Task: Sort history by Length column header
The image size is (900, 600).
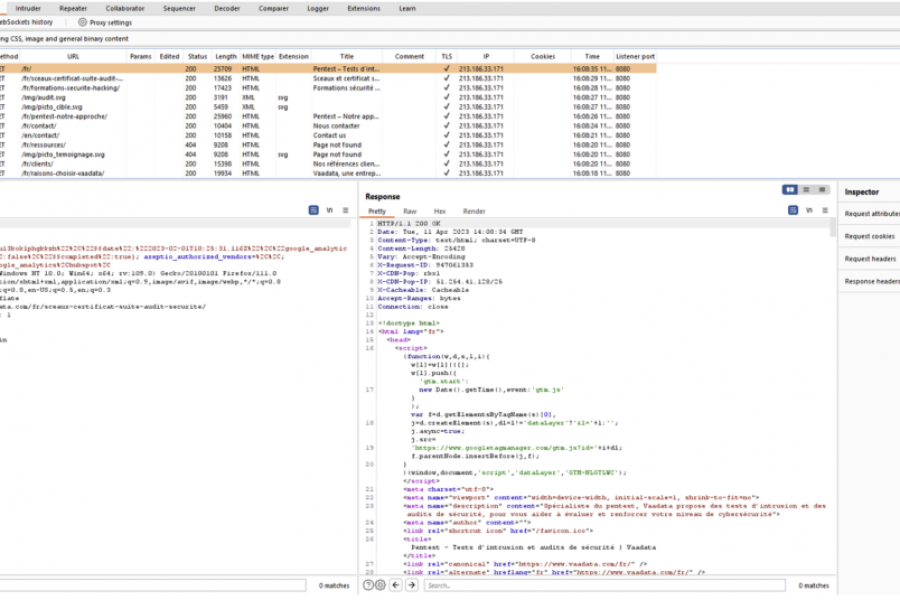Action: pyautogui.click(x=226, y=57)
